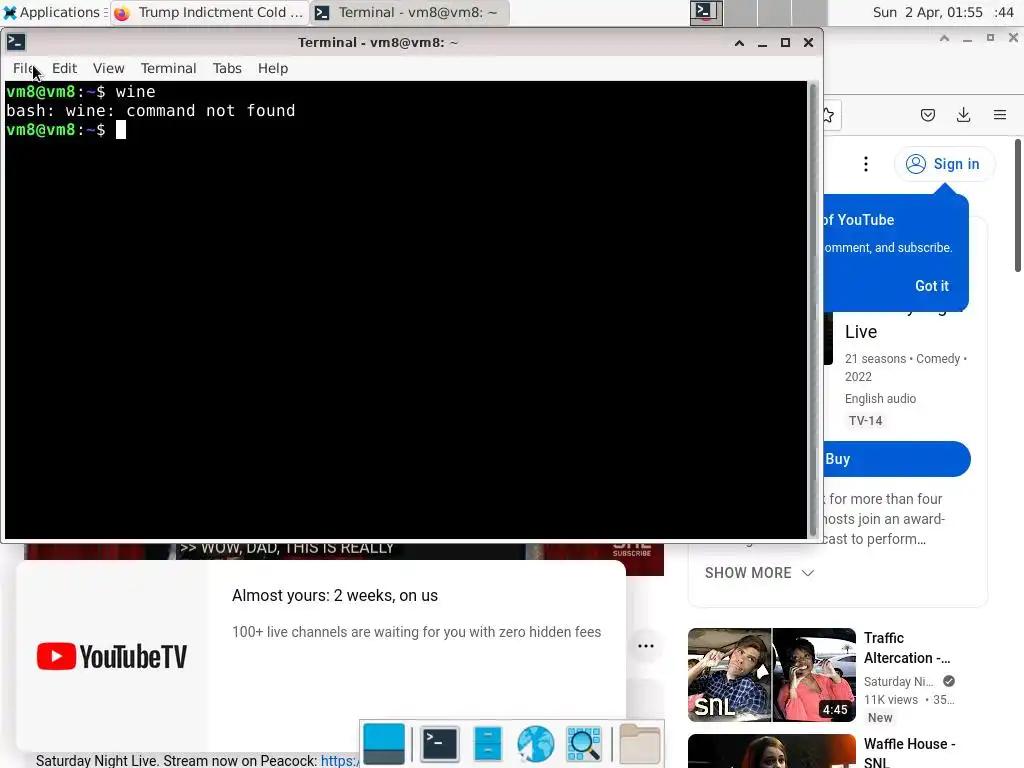Click the workspace switcher terminal thumbnail
Image resolution: width=1024 pixels, height=768 pixels.
706,12
